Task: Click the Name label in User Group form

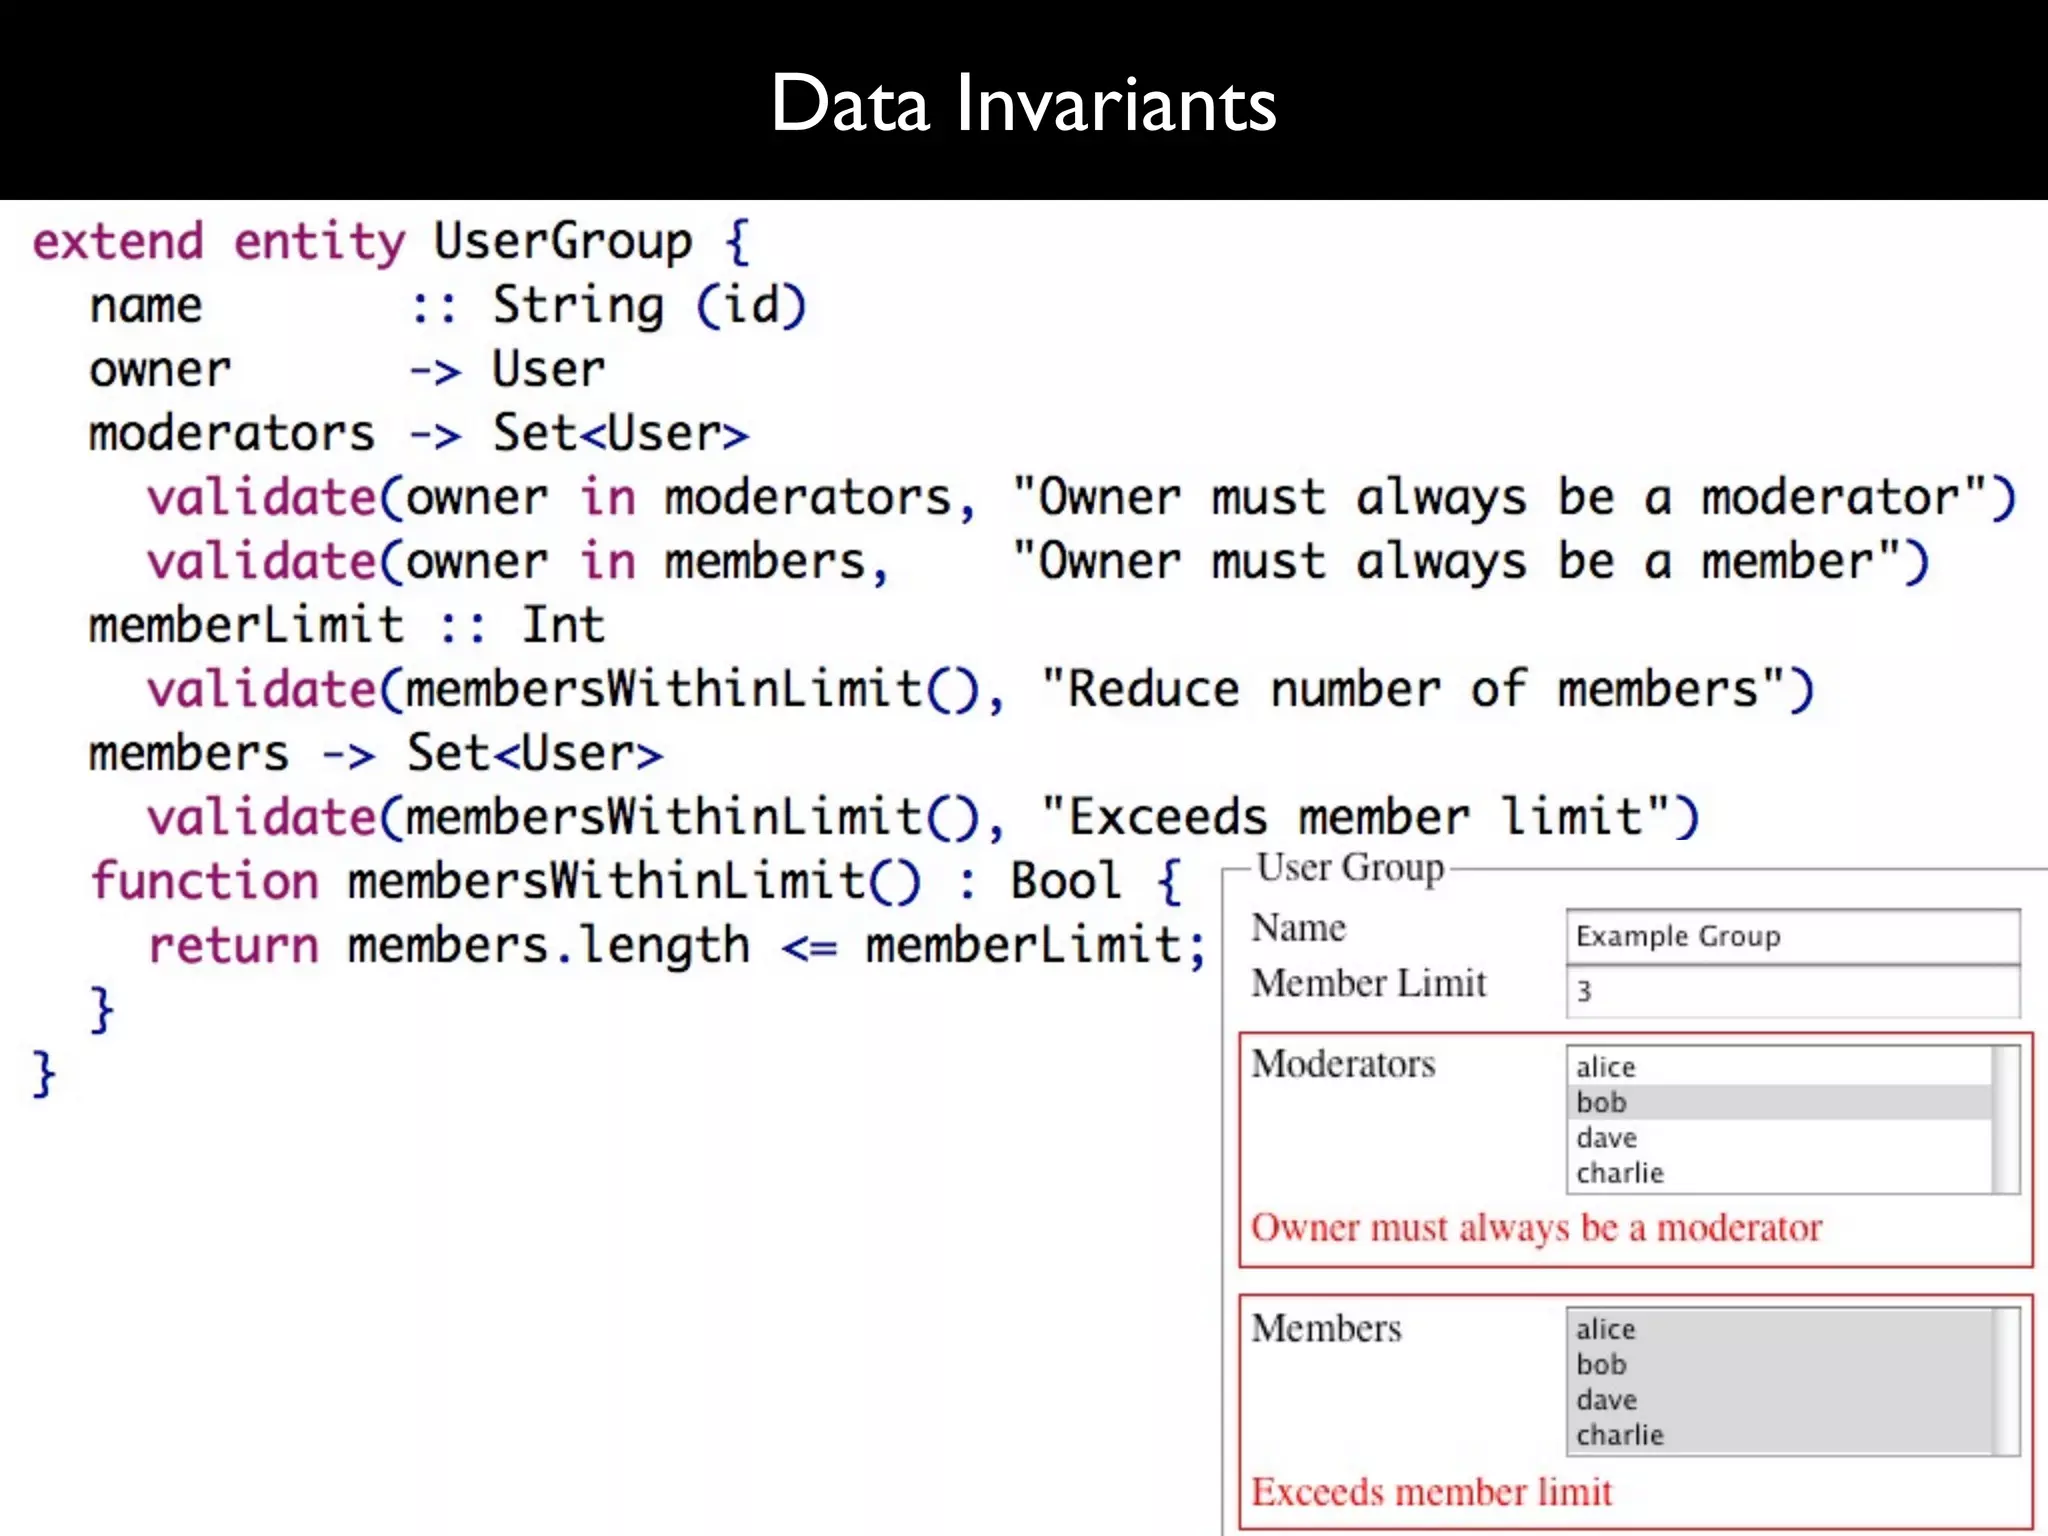Action: [x=1298, y=928]
